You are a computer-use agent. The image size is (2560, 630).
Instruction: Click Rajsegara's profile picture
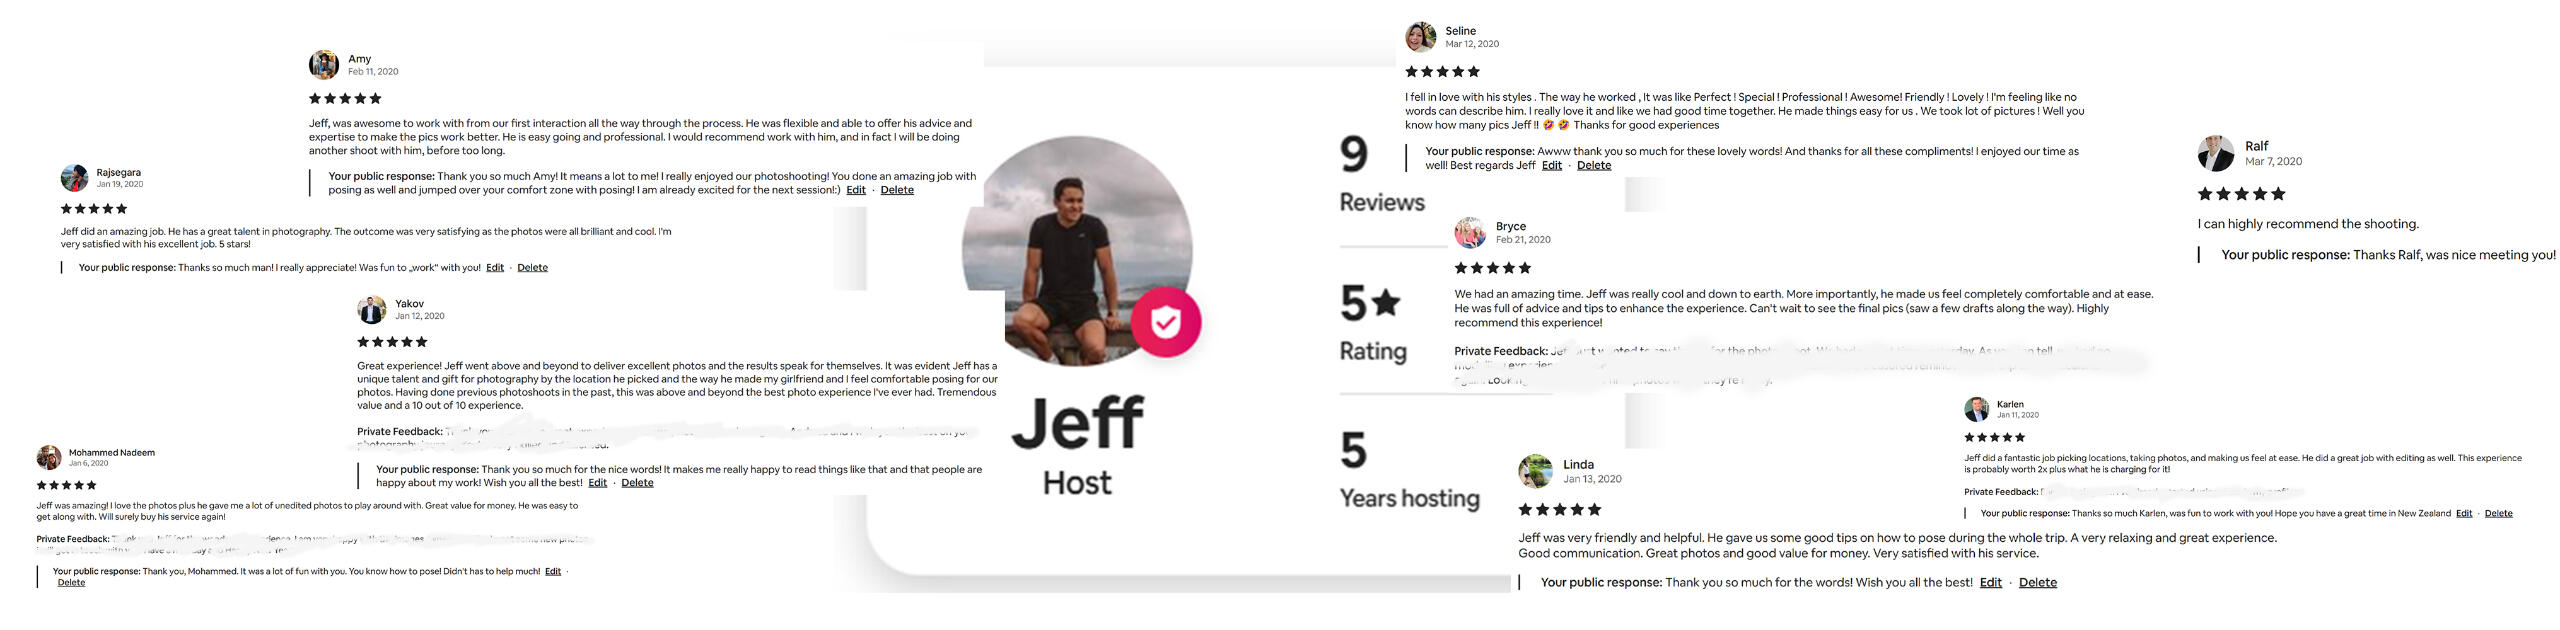click(x=75, y=178)
